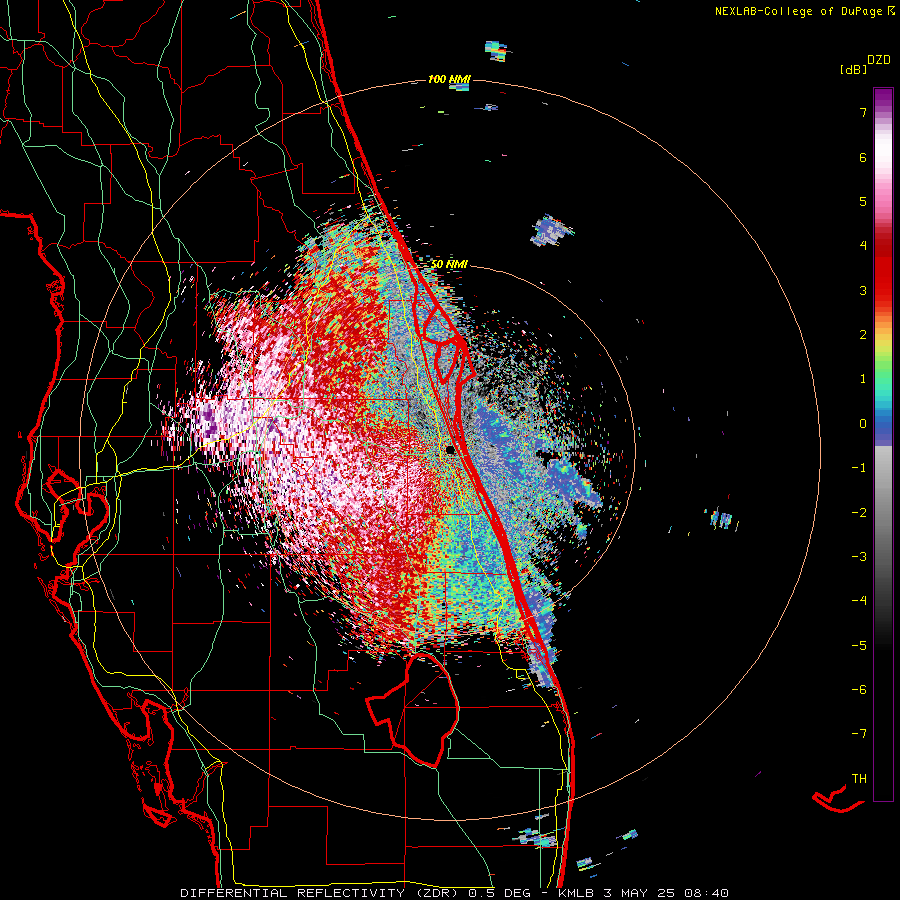The width and height of the screenshot is (900, 900).
Task: Click the scale value 2
Action: [863, 335]
